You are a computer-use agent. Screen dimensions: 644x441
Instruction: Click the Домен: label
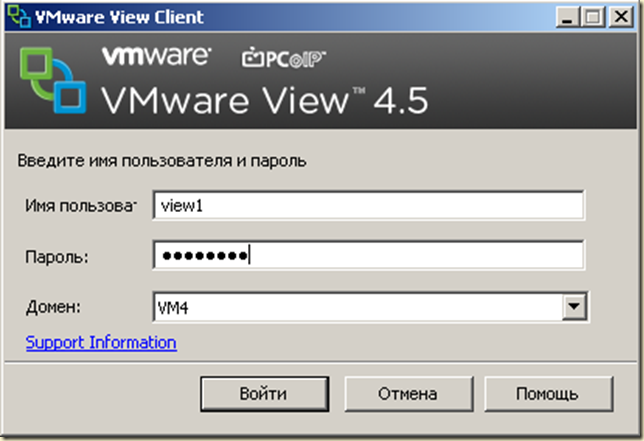click(53, 307)
